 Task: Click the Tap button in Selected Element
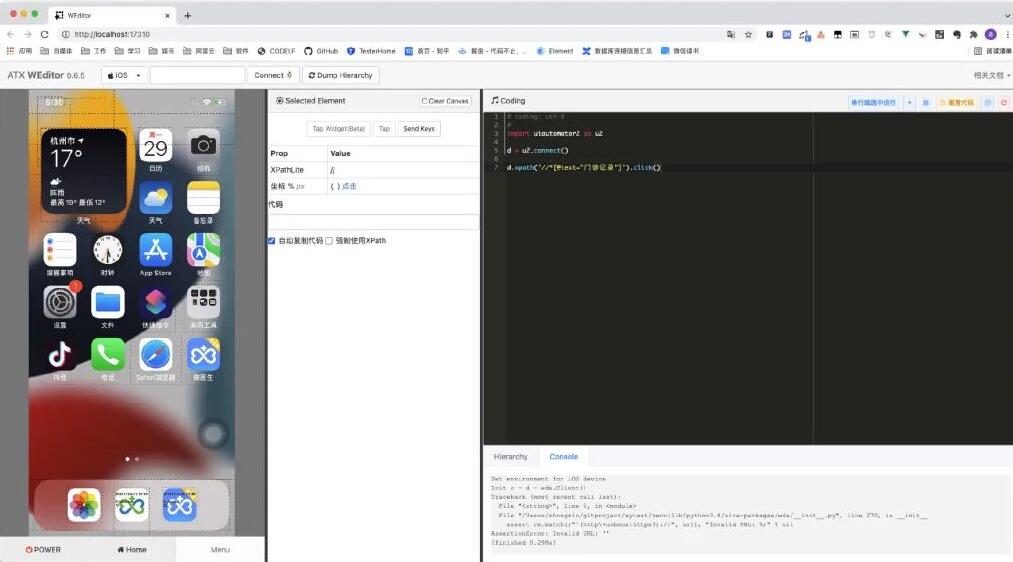[384, 129]
